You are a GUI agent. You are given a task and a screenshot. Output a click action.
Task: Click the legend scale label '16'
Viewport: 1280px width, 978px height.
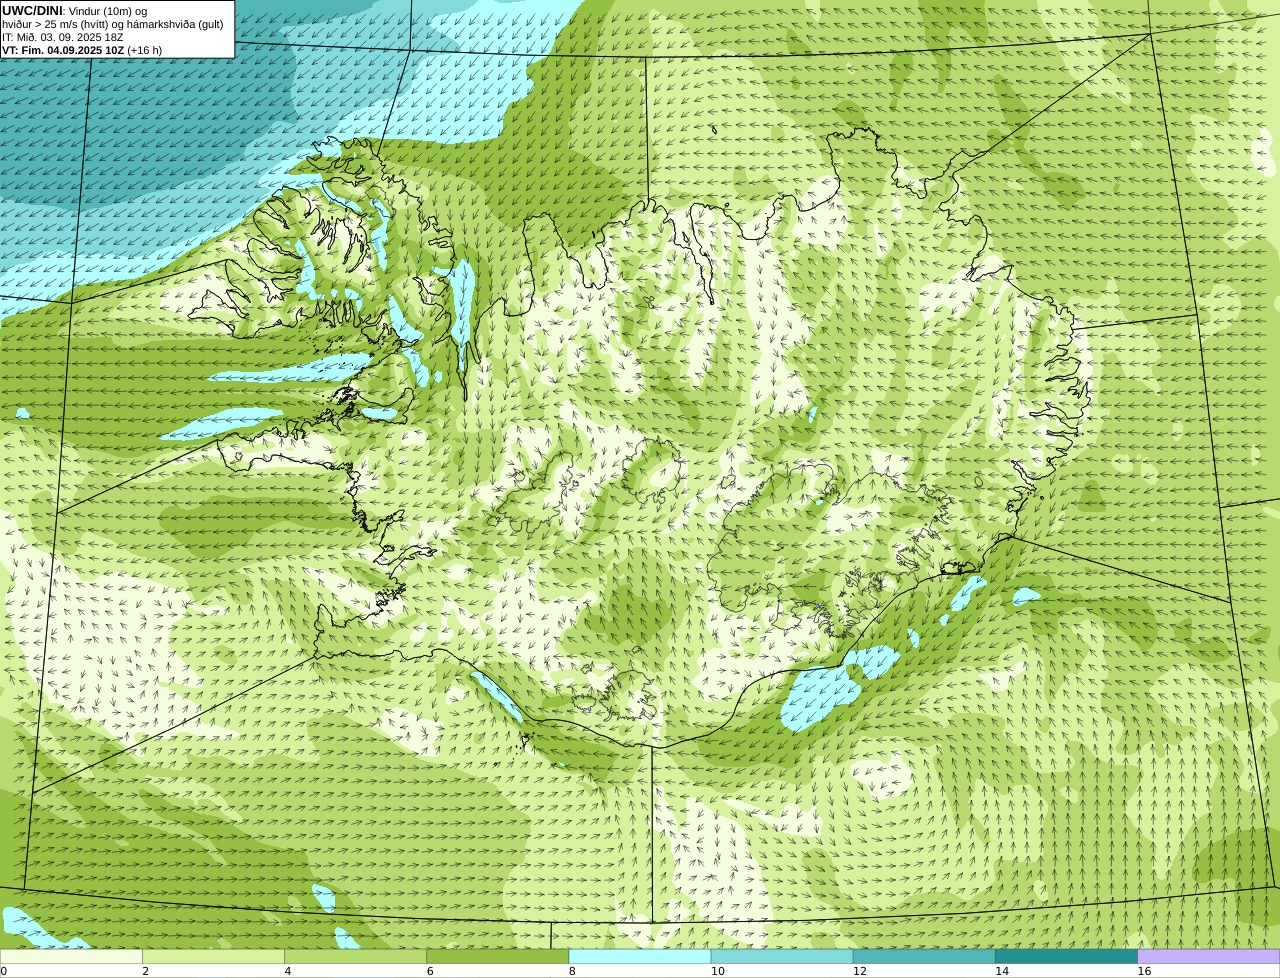[x=1144, y=971]
